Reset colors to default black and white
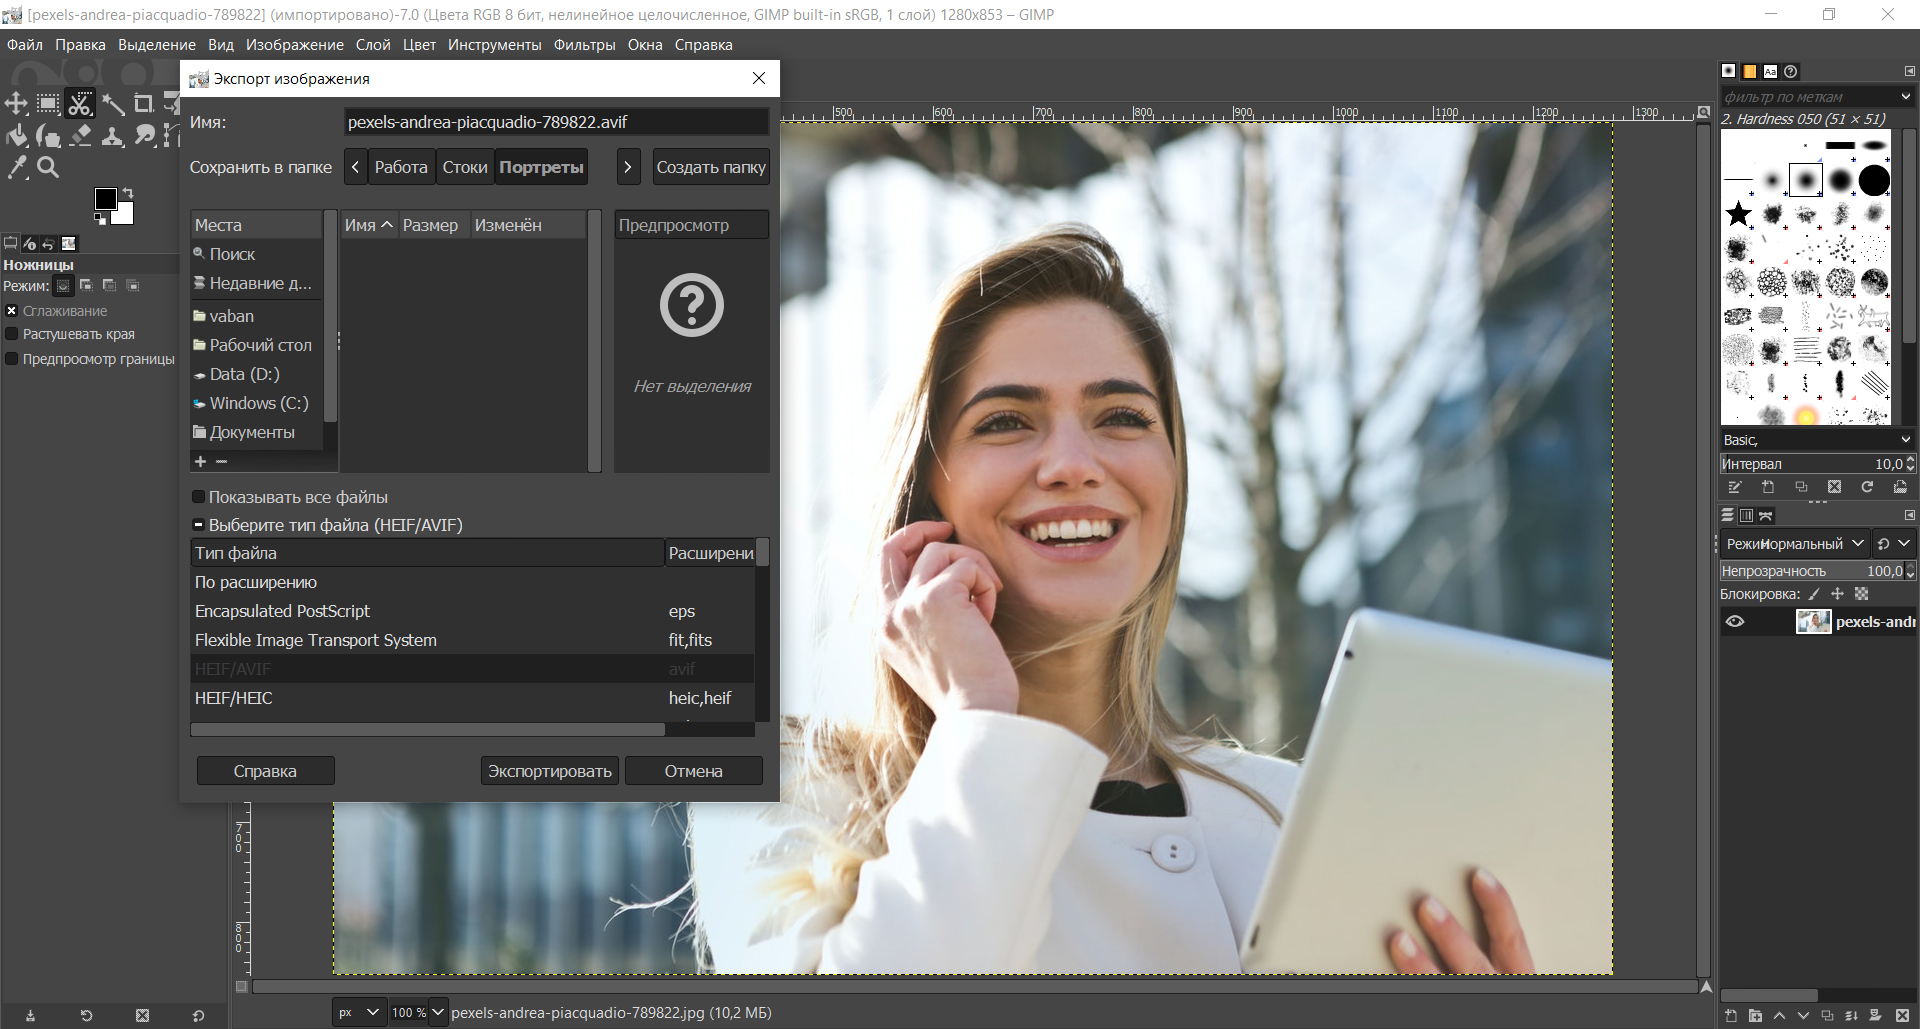 tap(100, 219)
